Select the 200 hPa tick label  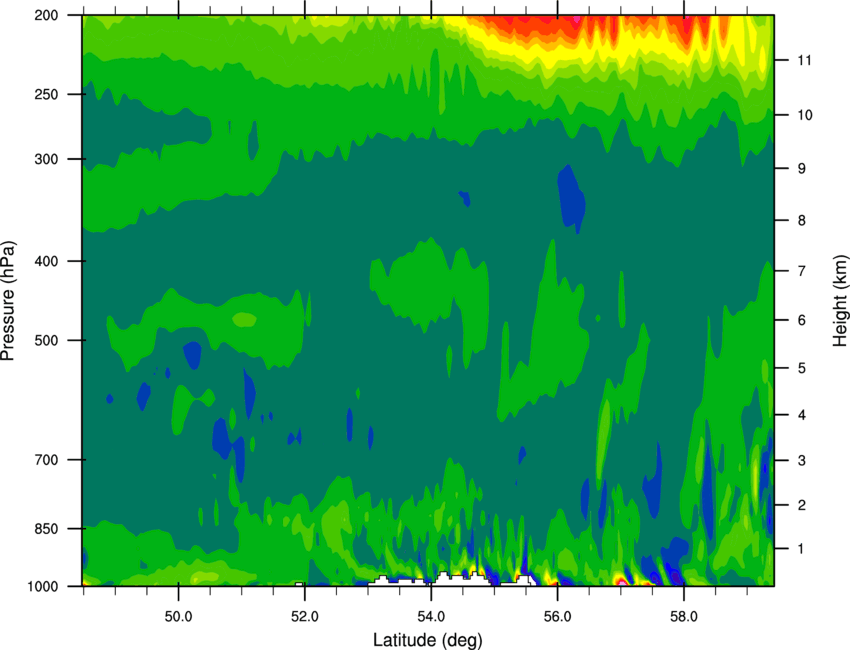point(51,16)
